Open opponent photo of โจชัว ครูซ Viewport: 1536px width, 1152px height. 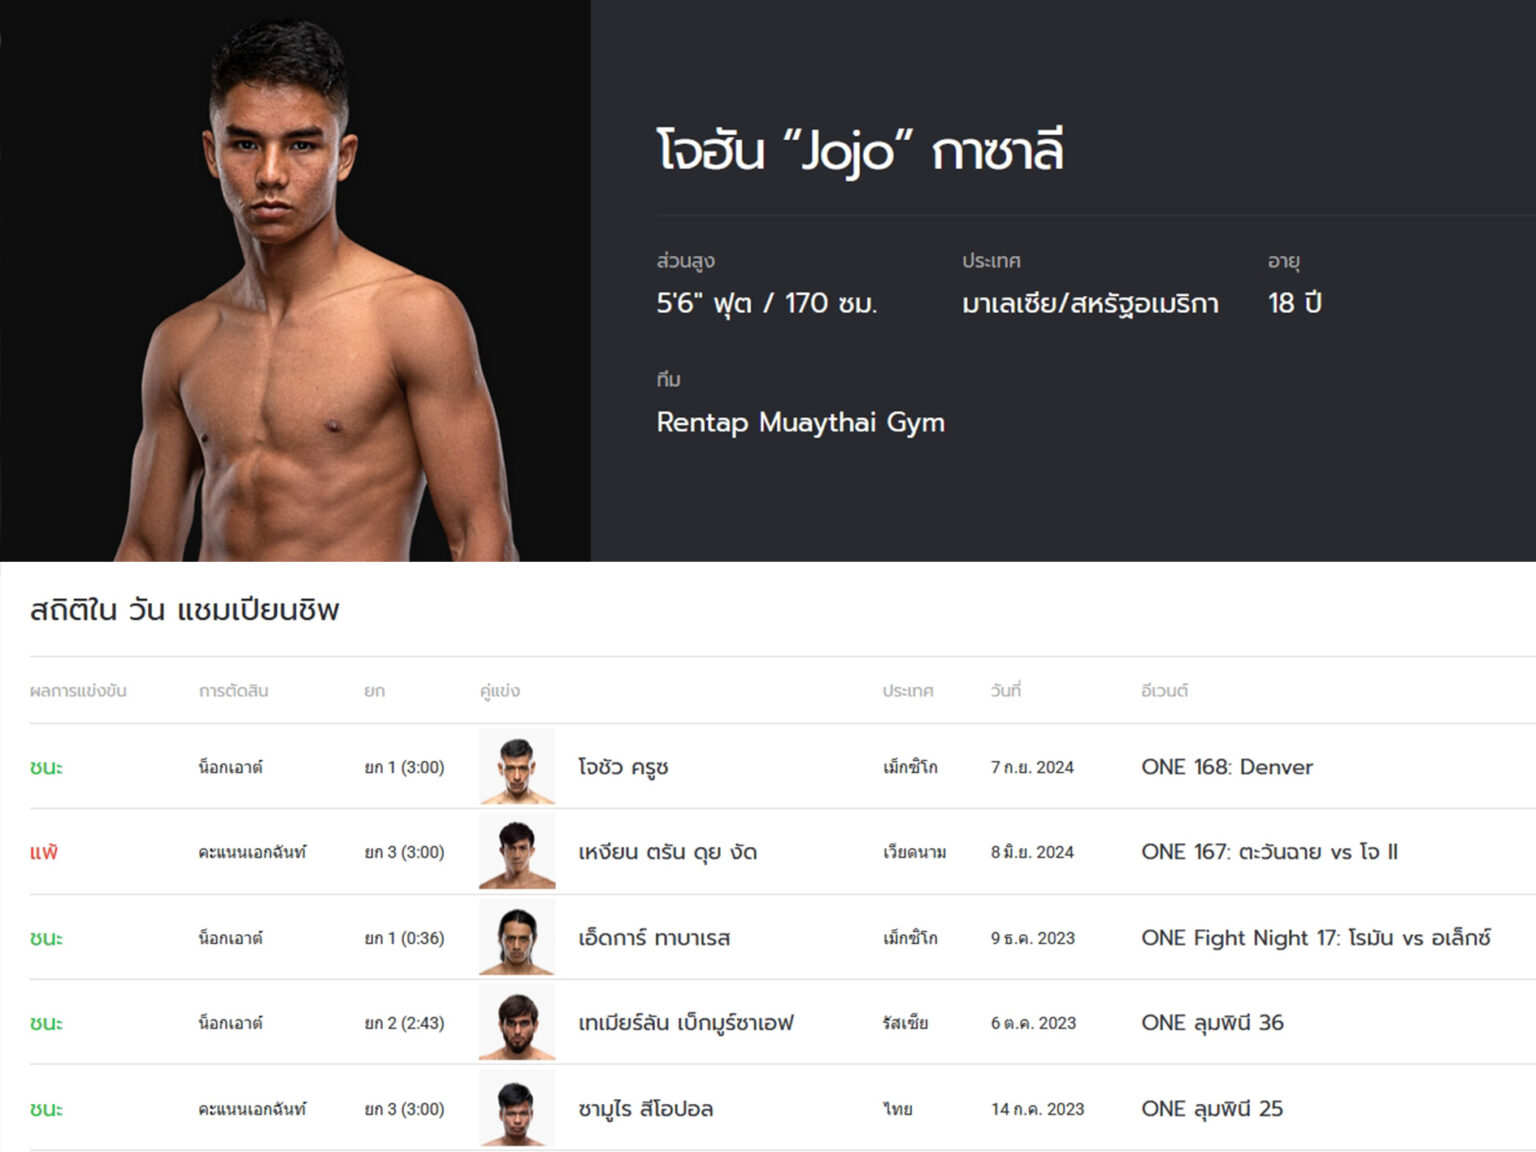[x=517, y=766]
